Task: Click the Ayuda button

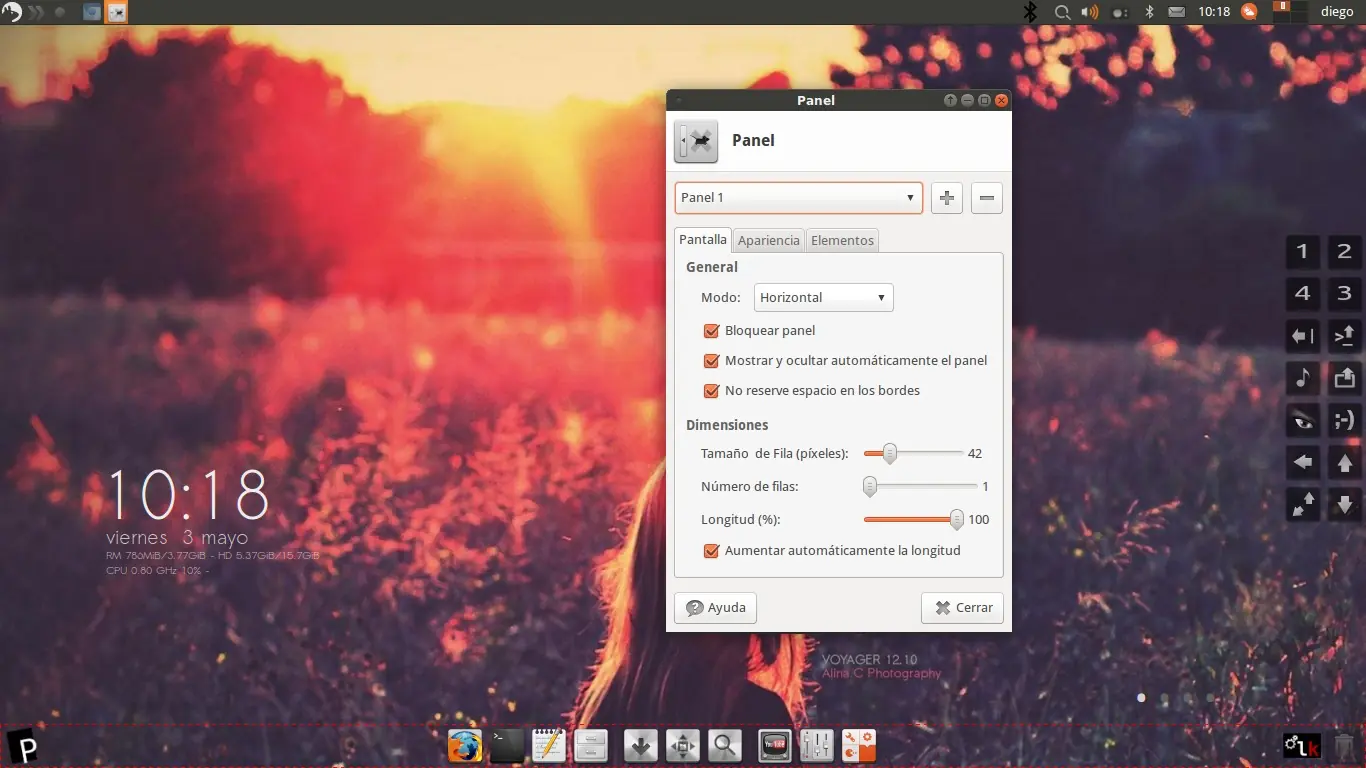Action: click(716, 608)
